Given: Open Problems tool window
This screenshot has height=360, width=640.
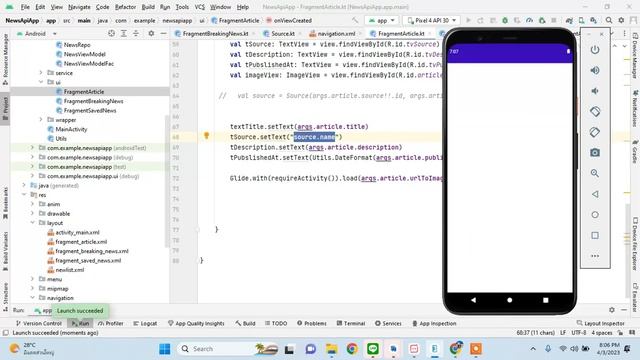Looking at the screenshot, I should [312, 323].
